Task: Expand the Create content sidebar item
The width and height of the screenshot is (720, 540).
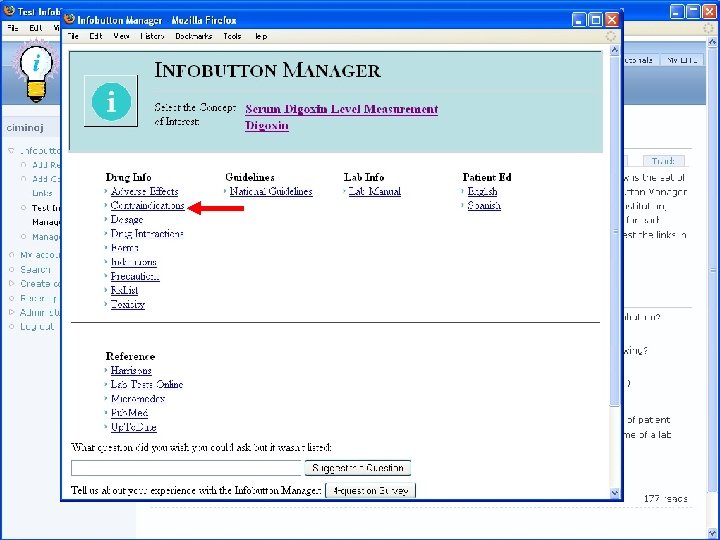Action: point(11,283)
